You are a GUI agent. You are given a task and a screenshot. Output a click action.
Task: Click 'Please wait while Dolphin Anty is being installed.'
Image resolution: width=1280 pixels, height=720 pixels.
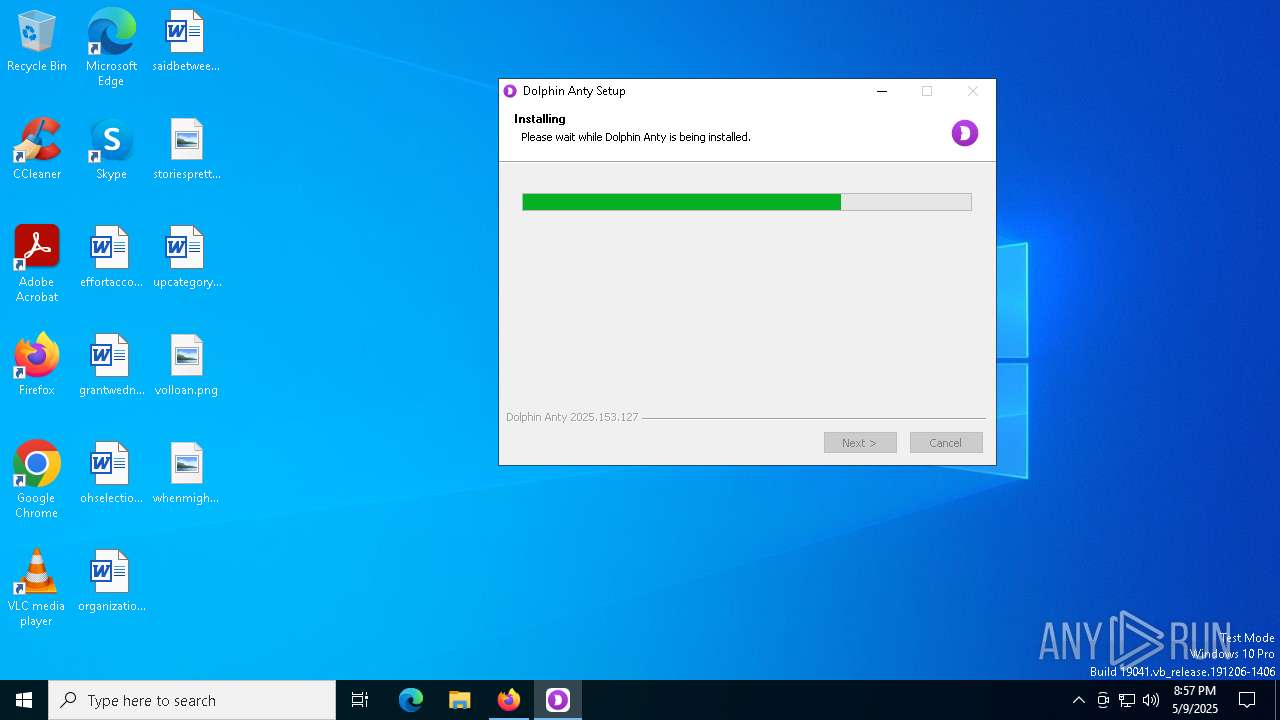coord(636,137)
